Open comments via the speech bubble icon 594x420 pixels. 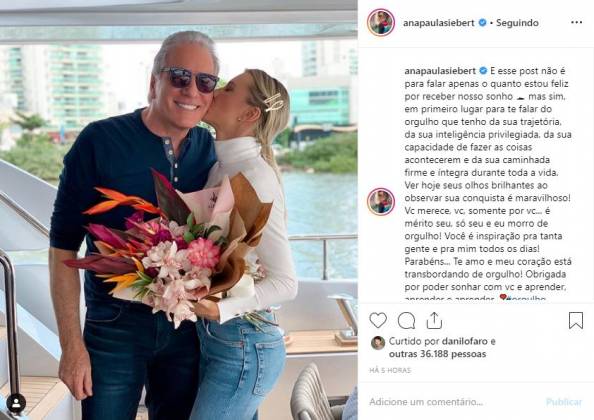pyautogui.click(x=406, y=321)
